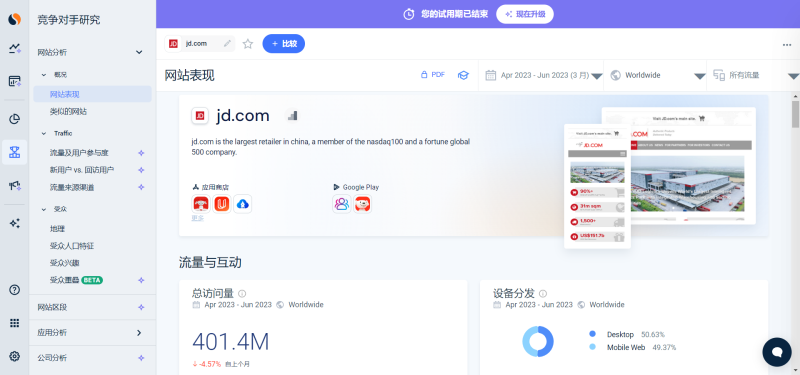Click the sparkle icon beside 流量来源渠道
Viewport: 800px width, 375px height.
[x=141, y=187]
